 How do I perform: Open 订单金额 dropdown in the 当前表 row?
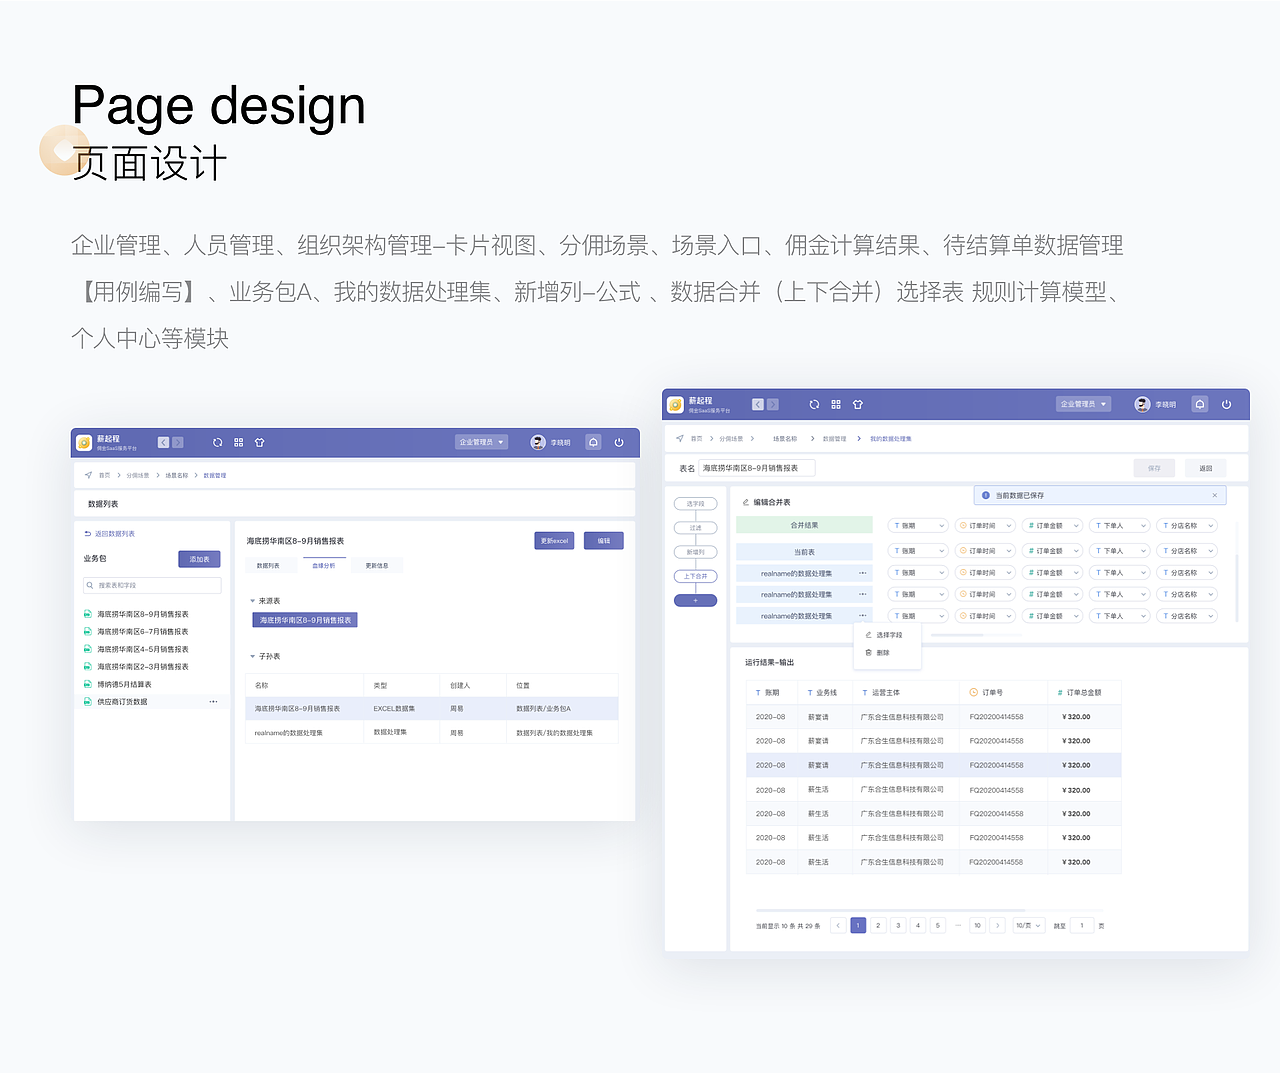[1054, 551]
